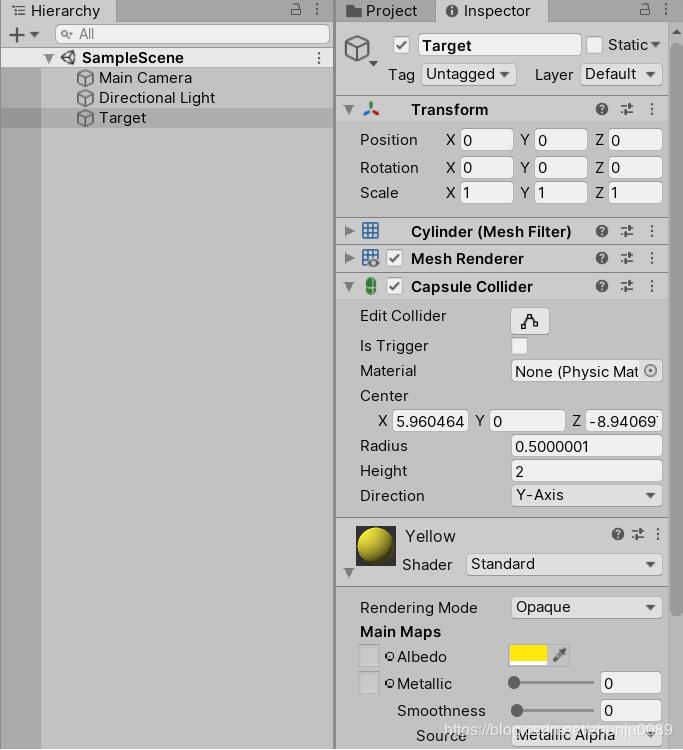Click the Physic Material object picker circle
683x750 pixels.
650,371
